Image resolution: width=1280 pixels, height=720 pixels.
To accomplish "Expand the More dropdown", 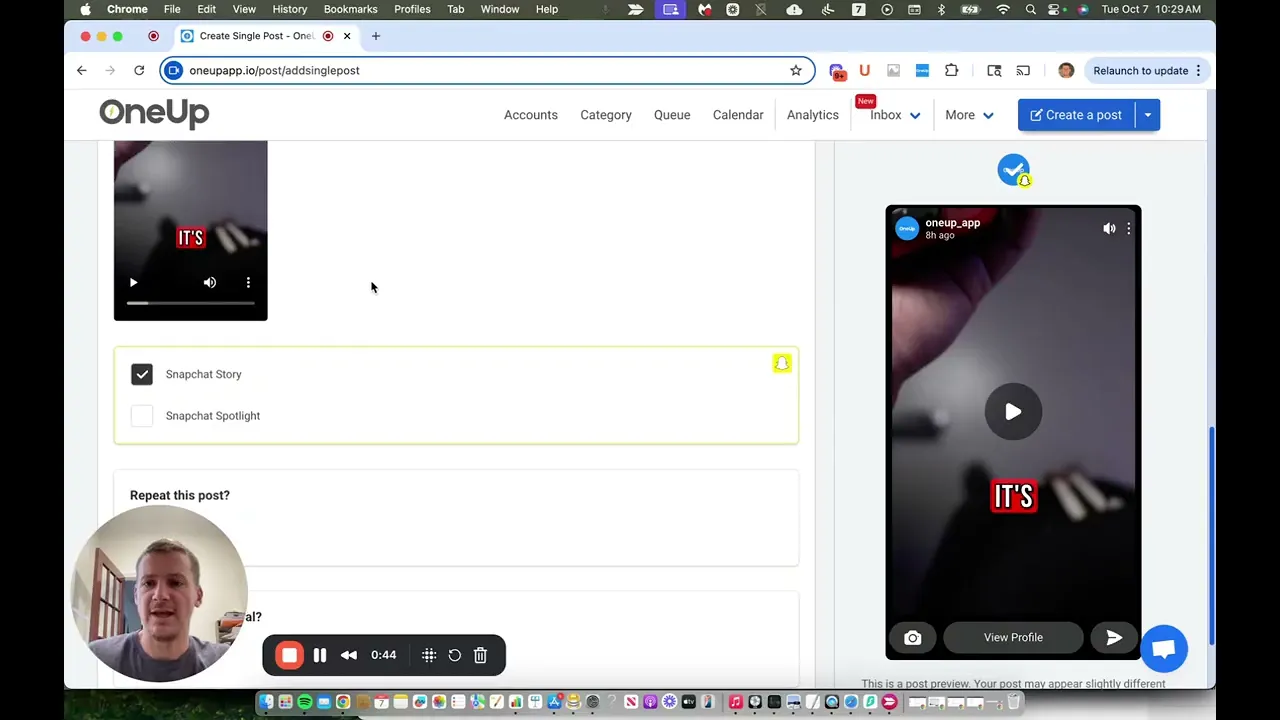I will click(969, 115).
